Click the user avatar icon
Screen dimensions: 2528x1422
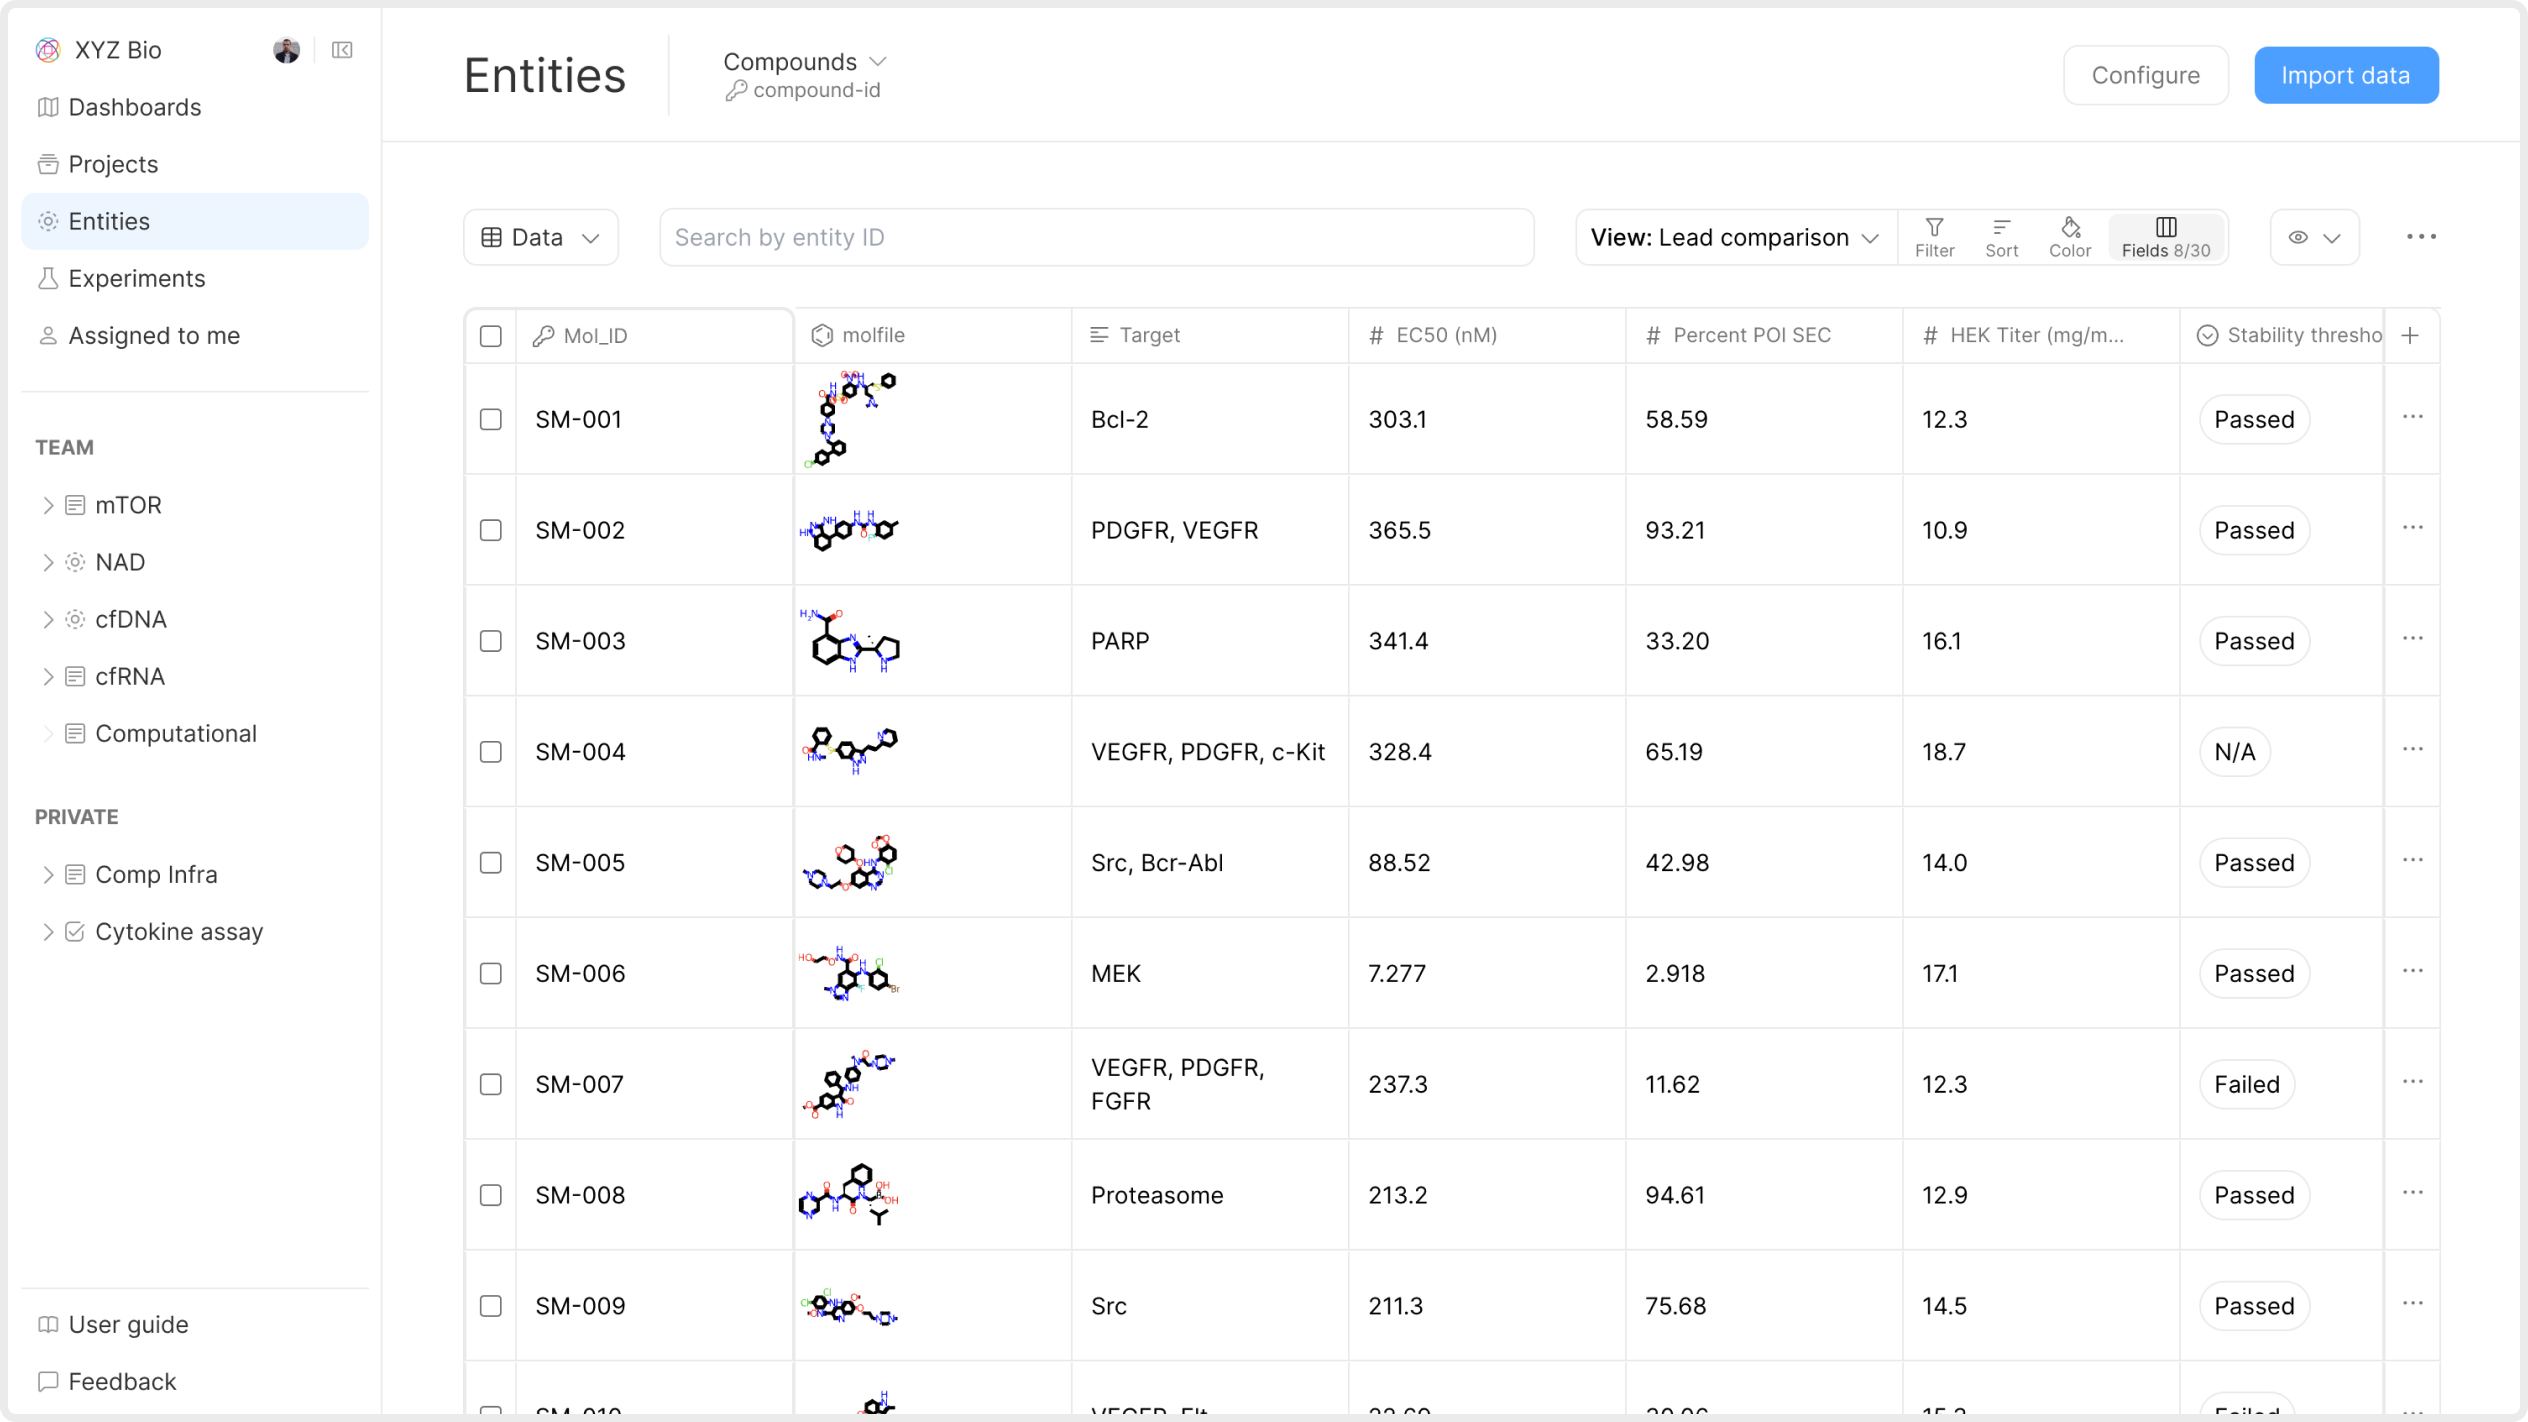[286, 50]
